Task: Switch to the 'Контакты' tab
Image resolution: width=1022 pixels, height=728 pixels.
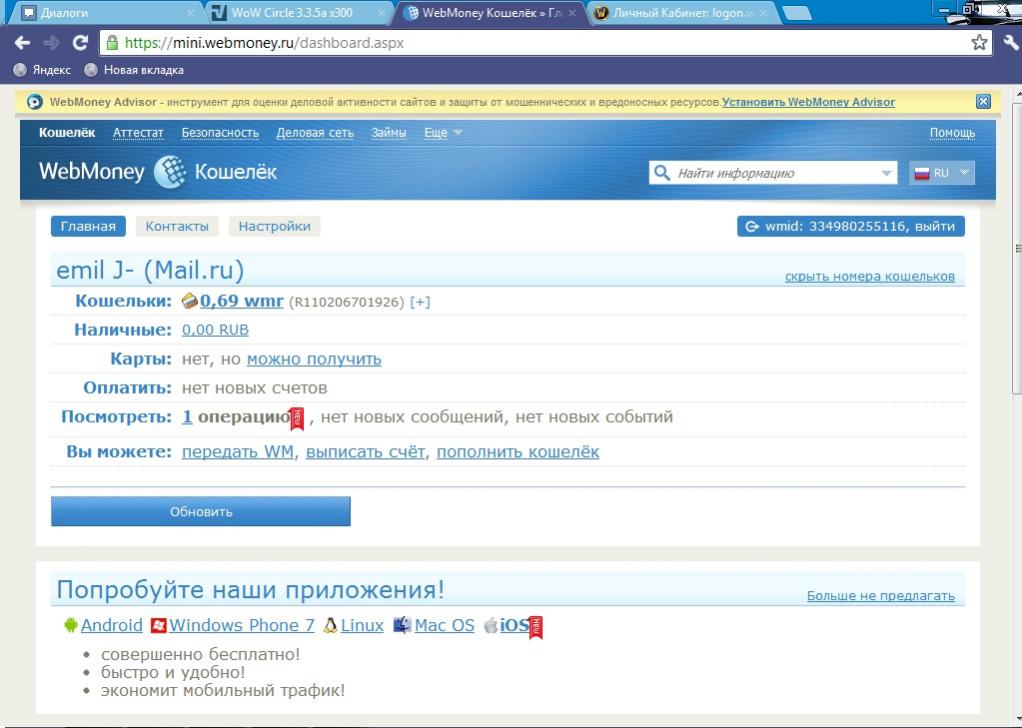Action: pyautogui.click(x=177, y=226)
